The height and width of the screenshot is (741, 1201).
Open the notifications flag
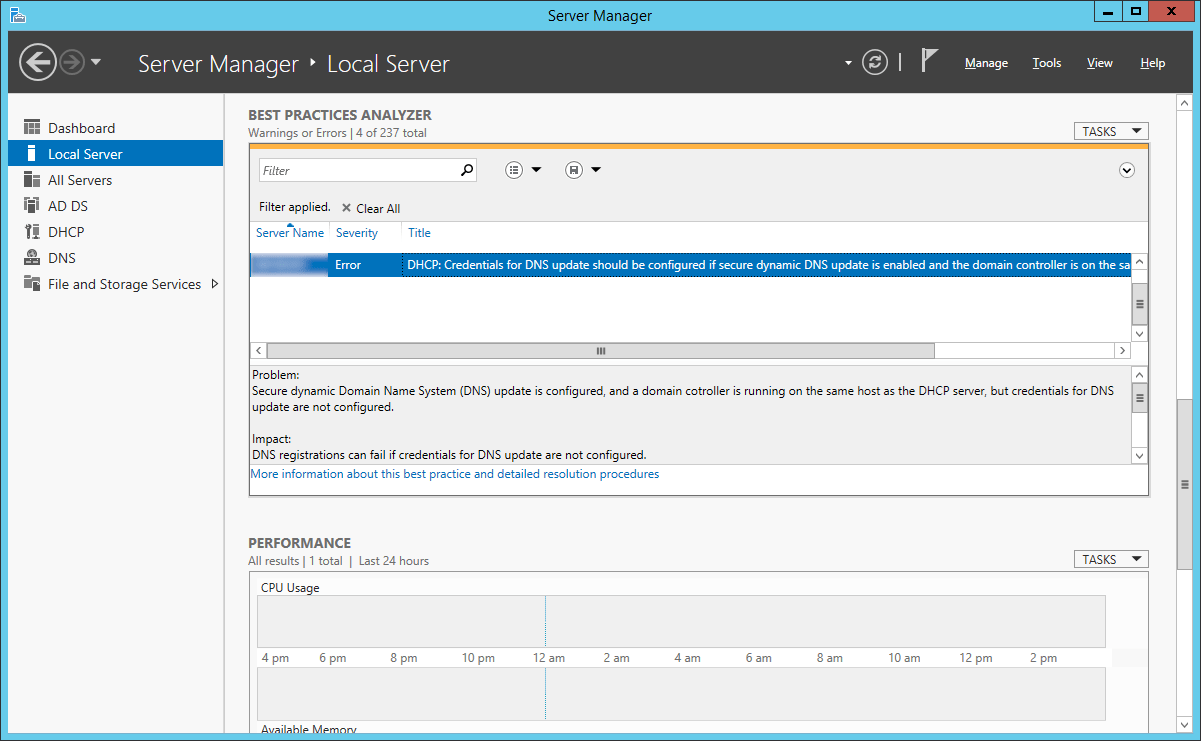pyautogui.click(x=929, y=62)
